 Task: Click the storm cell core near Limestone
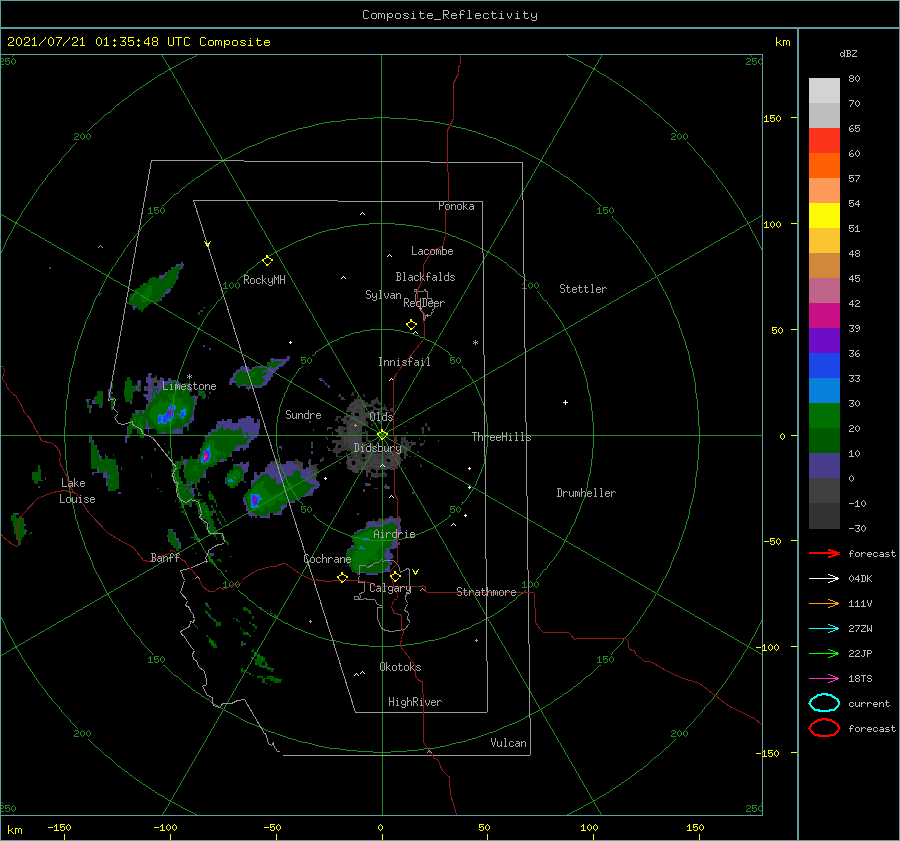click(x=170, y=413)
